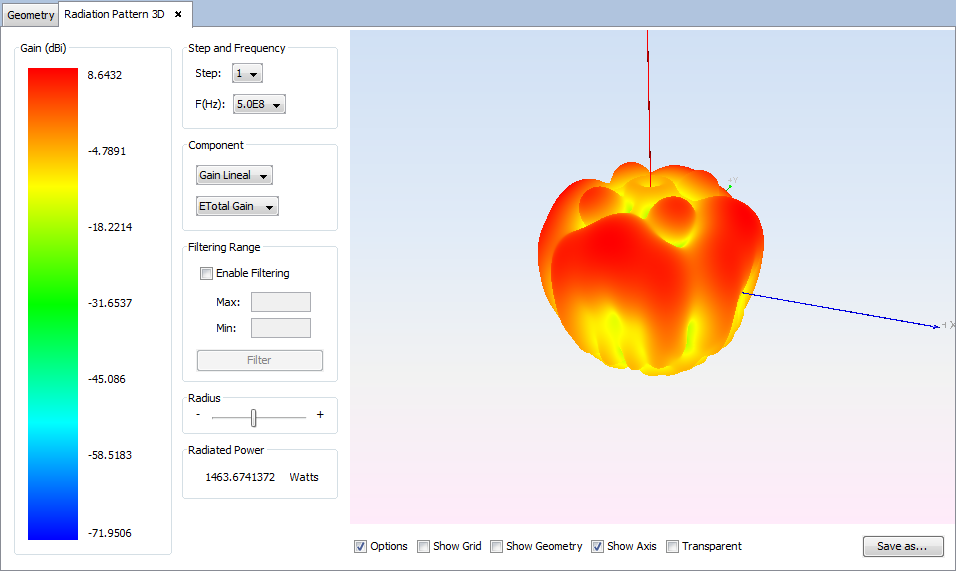Click the plus sign beside Radius slider
The image size is (956, 571).
(320, 415)
